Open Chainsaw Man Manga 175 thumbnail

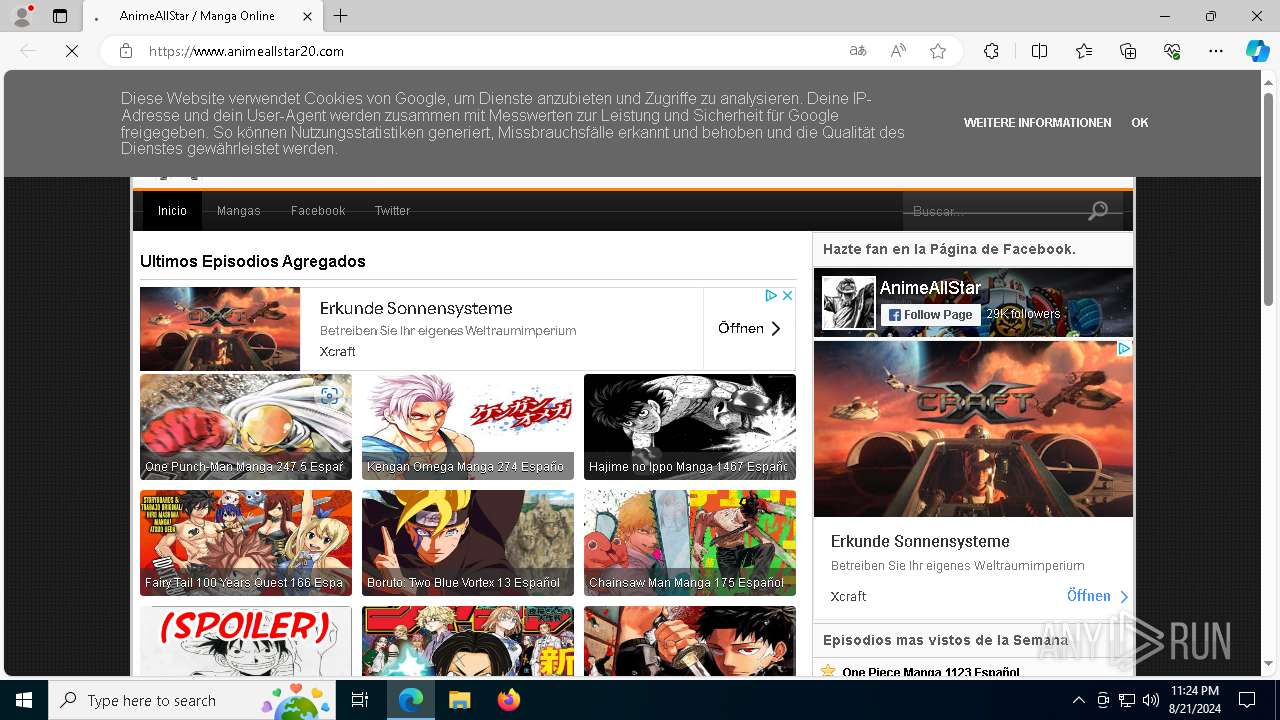tap(690, 543)
